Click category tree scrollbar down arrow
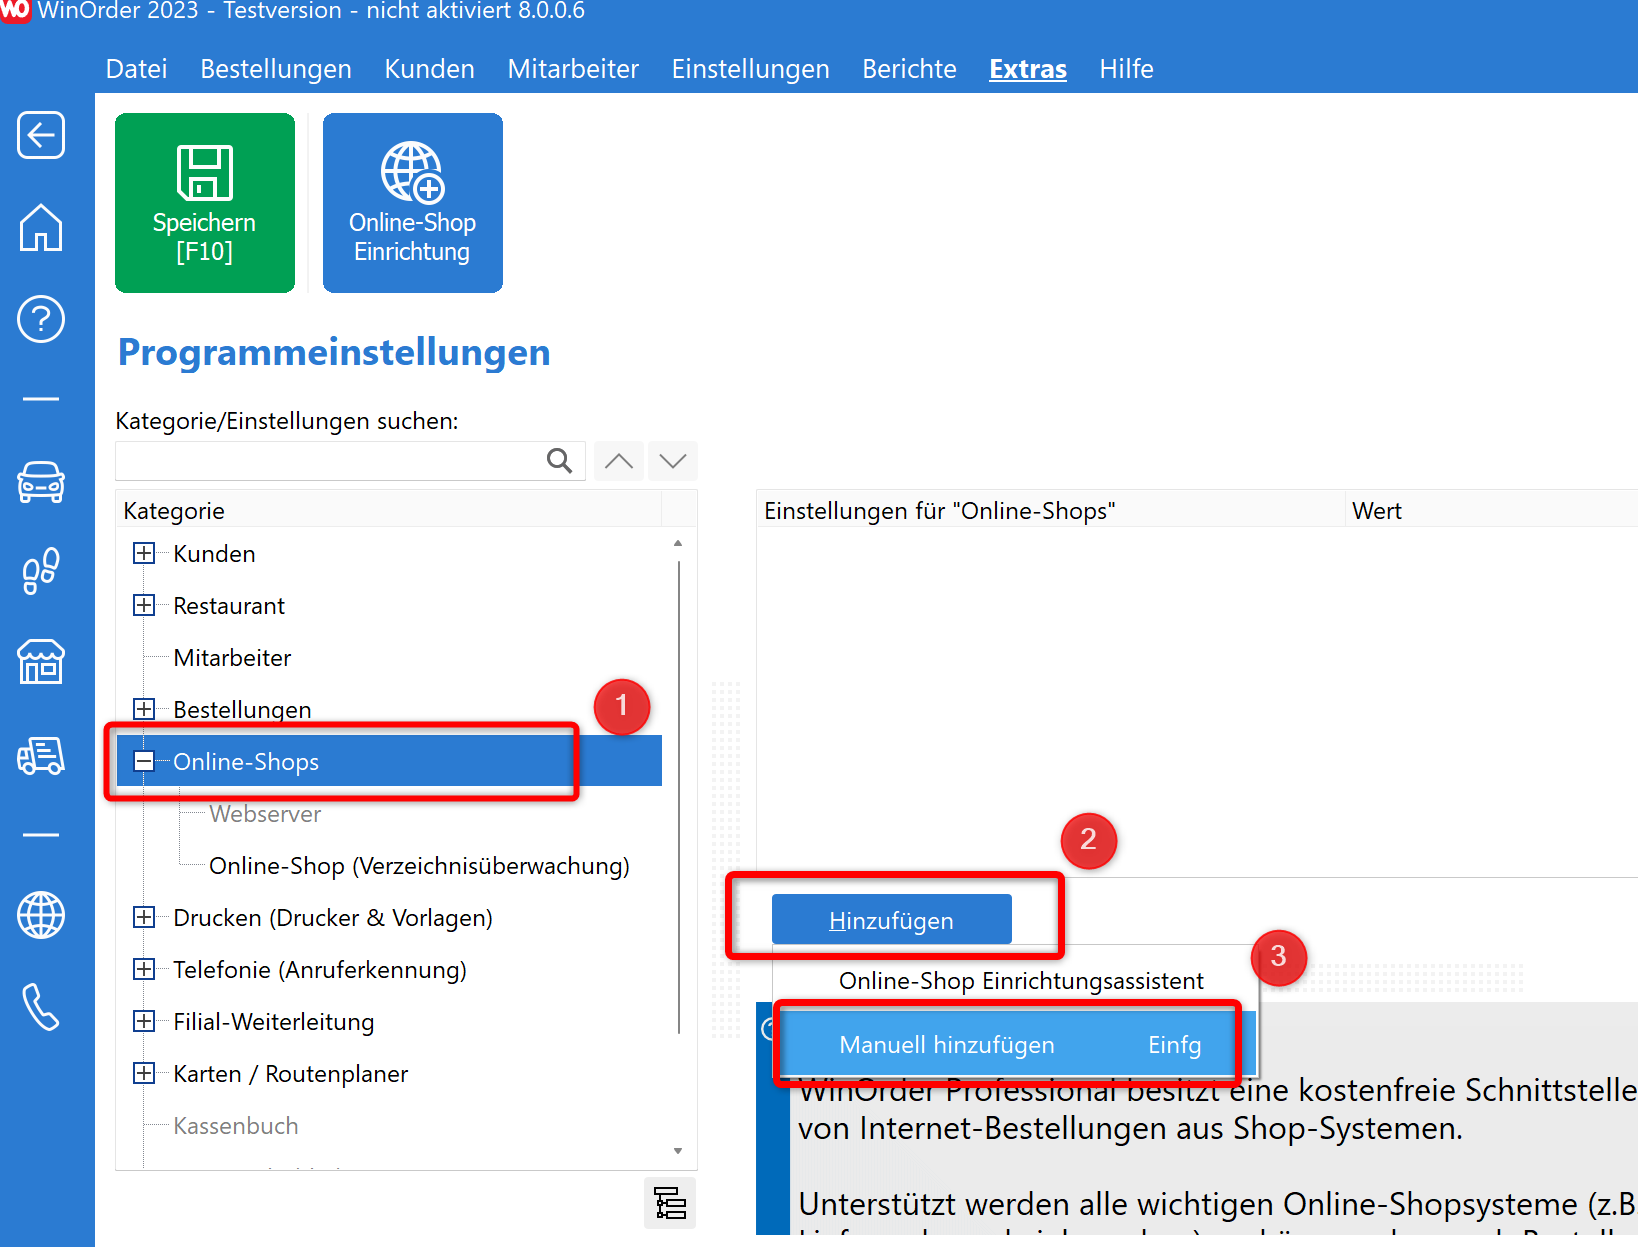Viewport: 1638px width, 1257px height. coord(678,1151)
